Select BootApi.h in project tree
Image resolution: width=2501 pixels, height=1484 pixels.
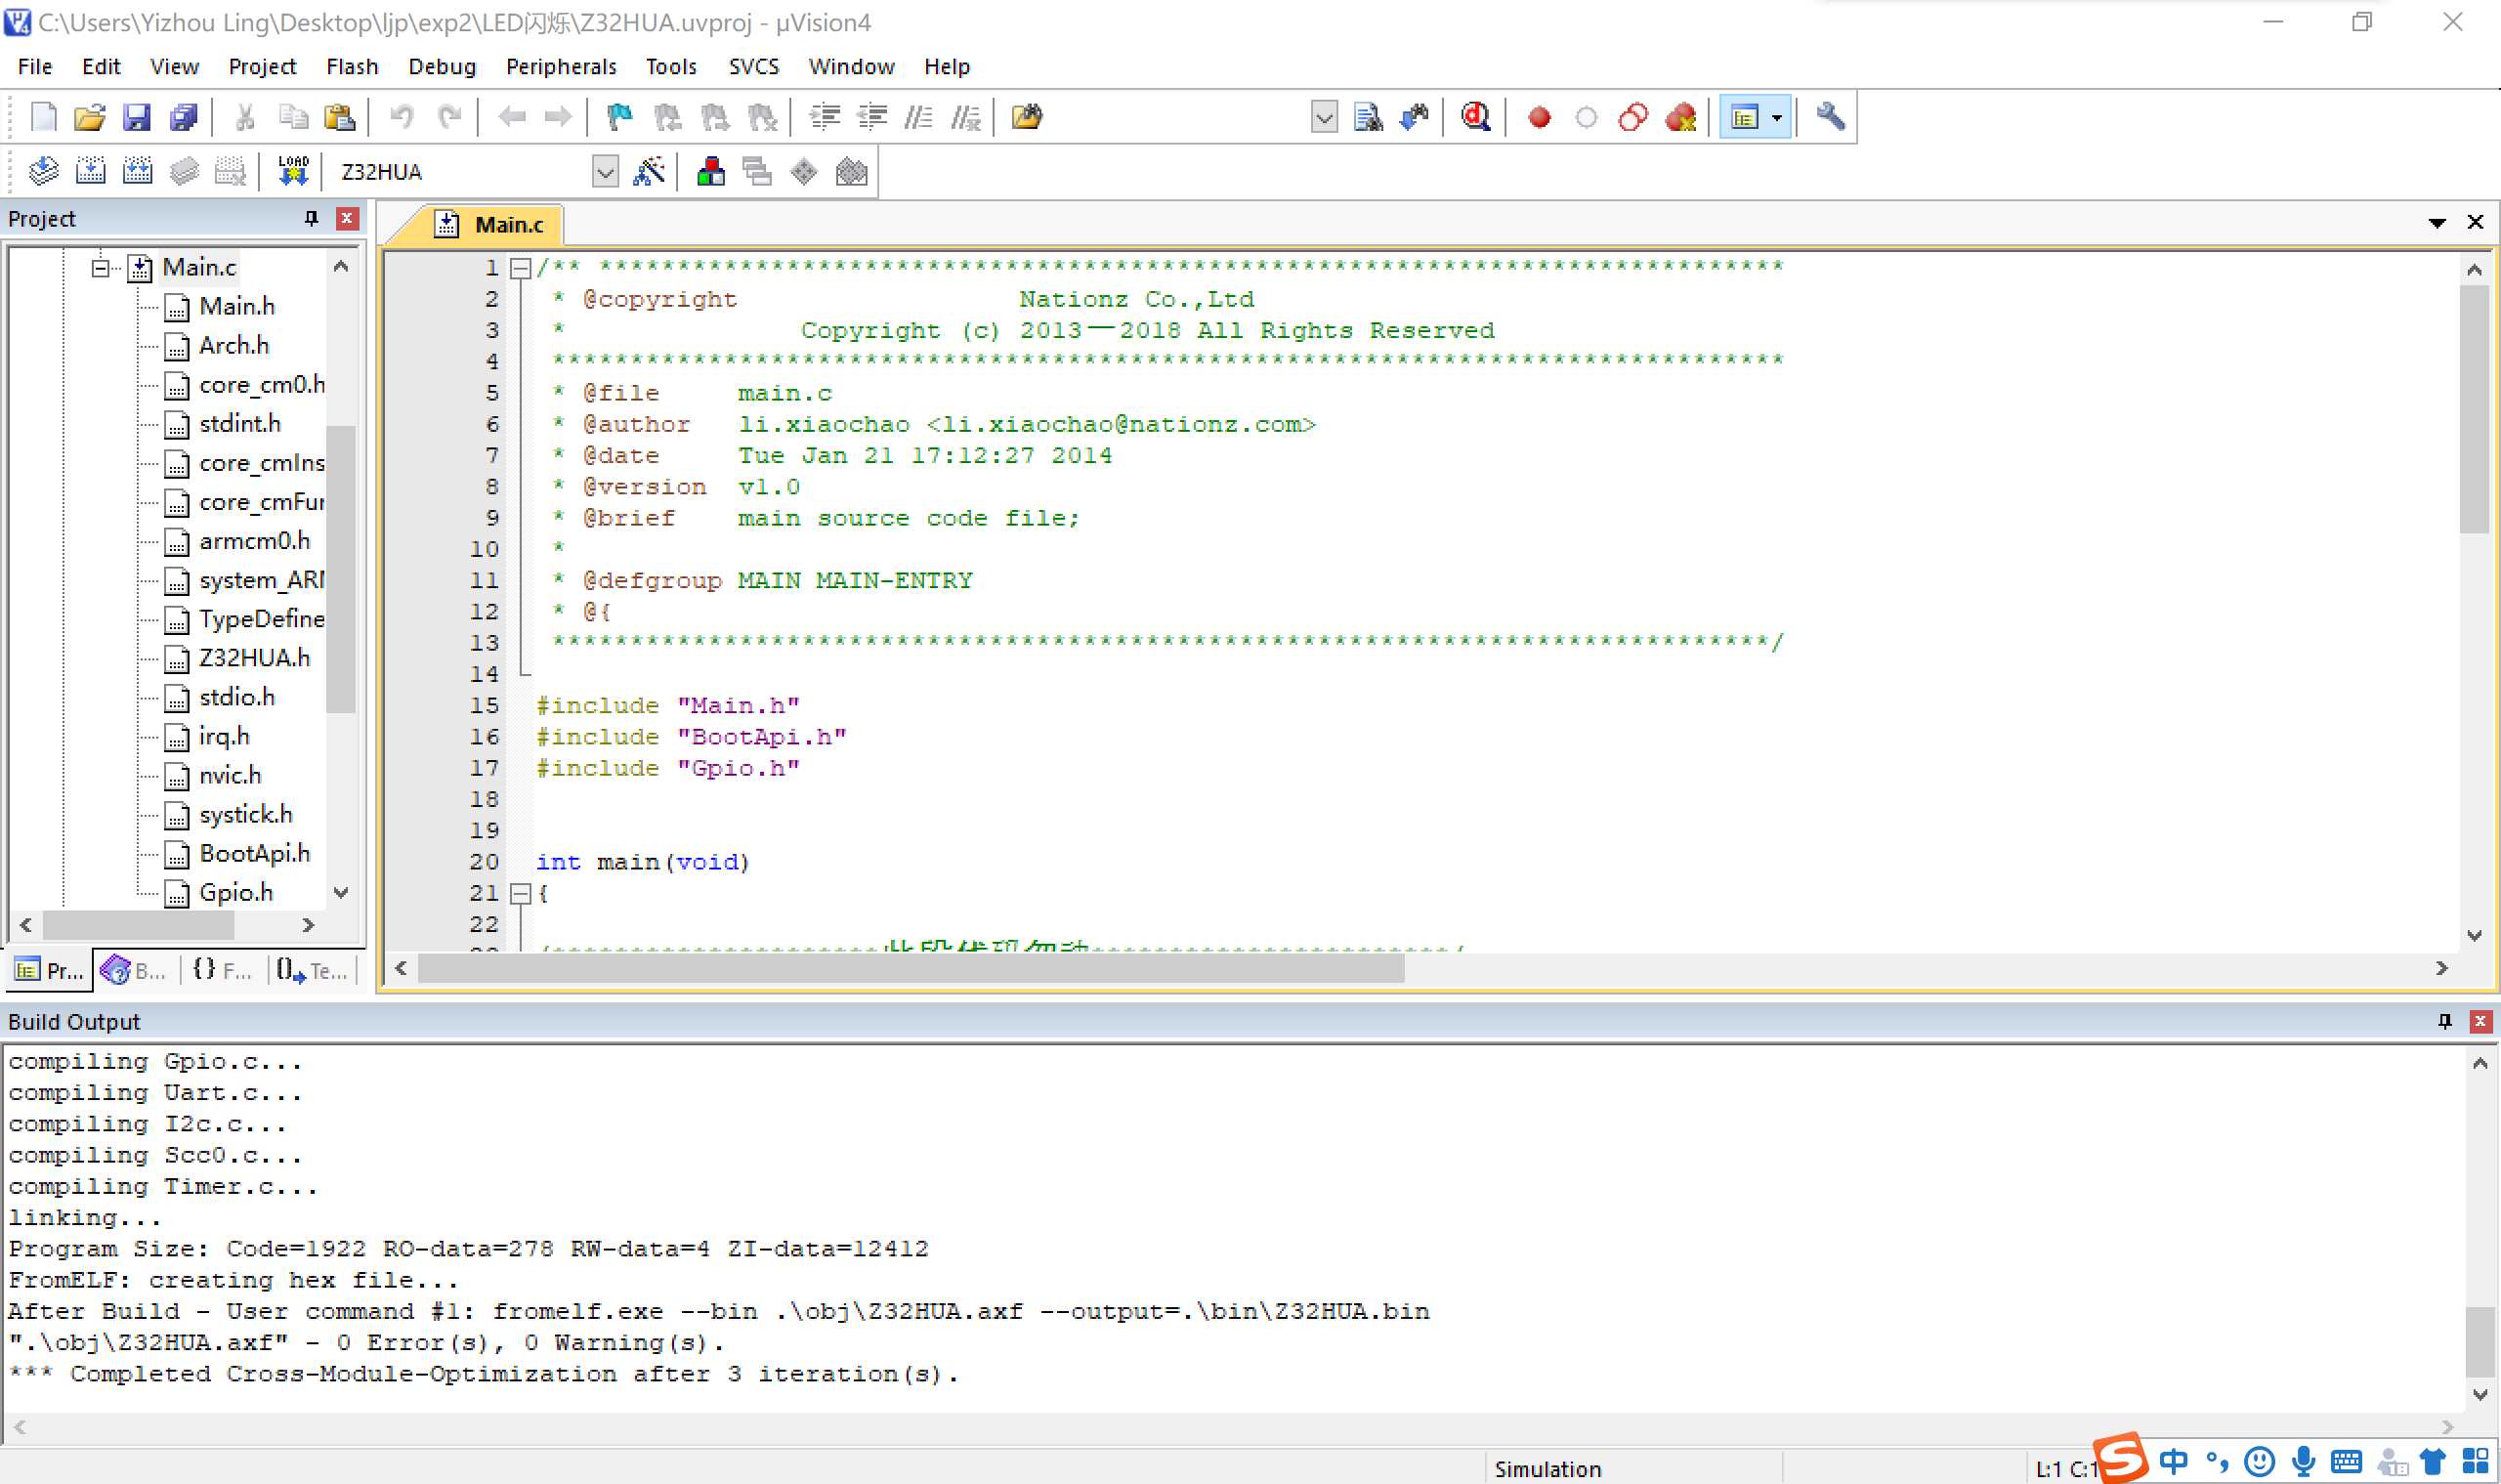(254, 854)
